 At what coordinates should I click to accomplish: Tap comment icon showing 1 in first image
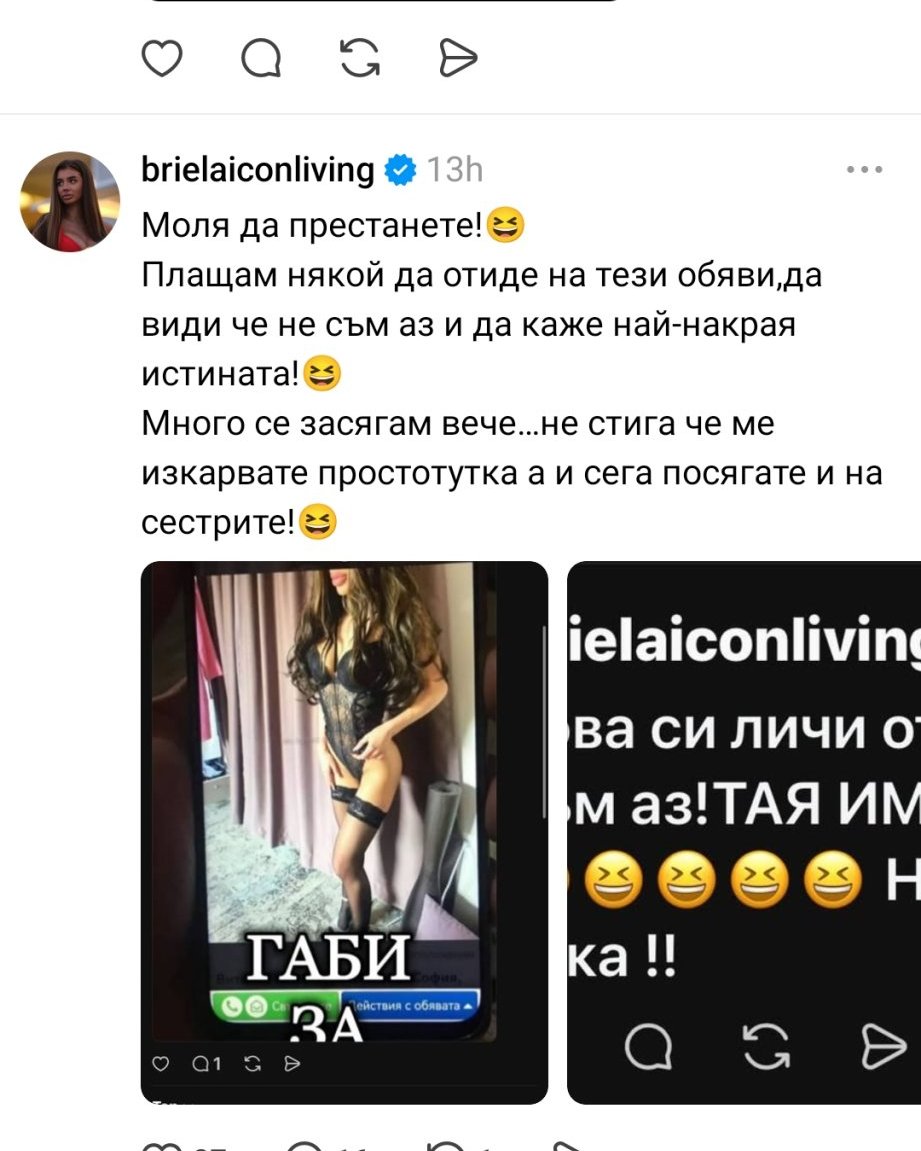pos(206,1064)
